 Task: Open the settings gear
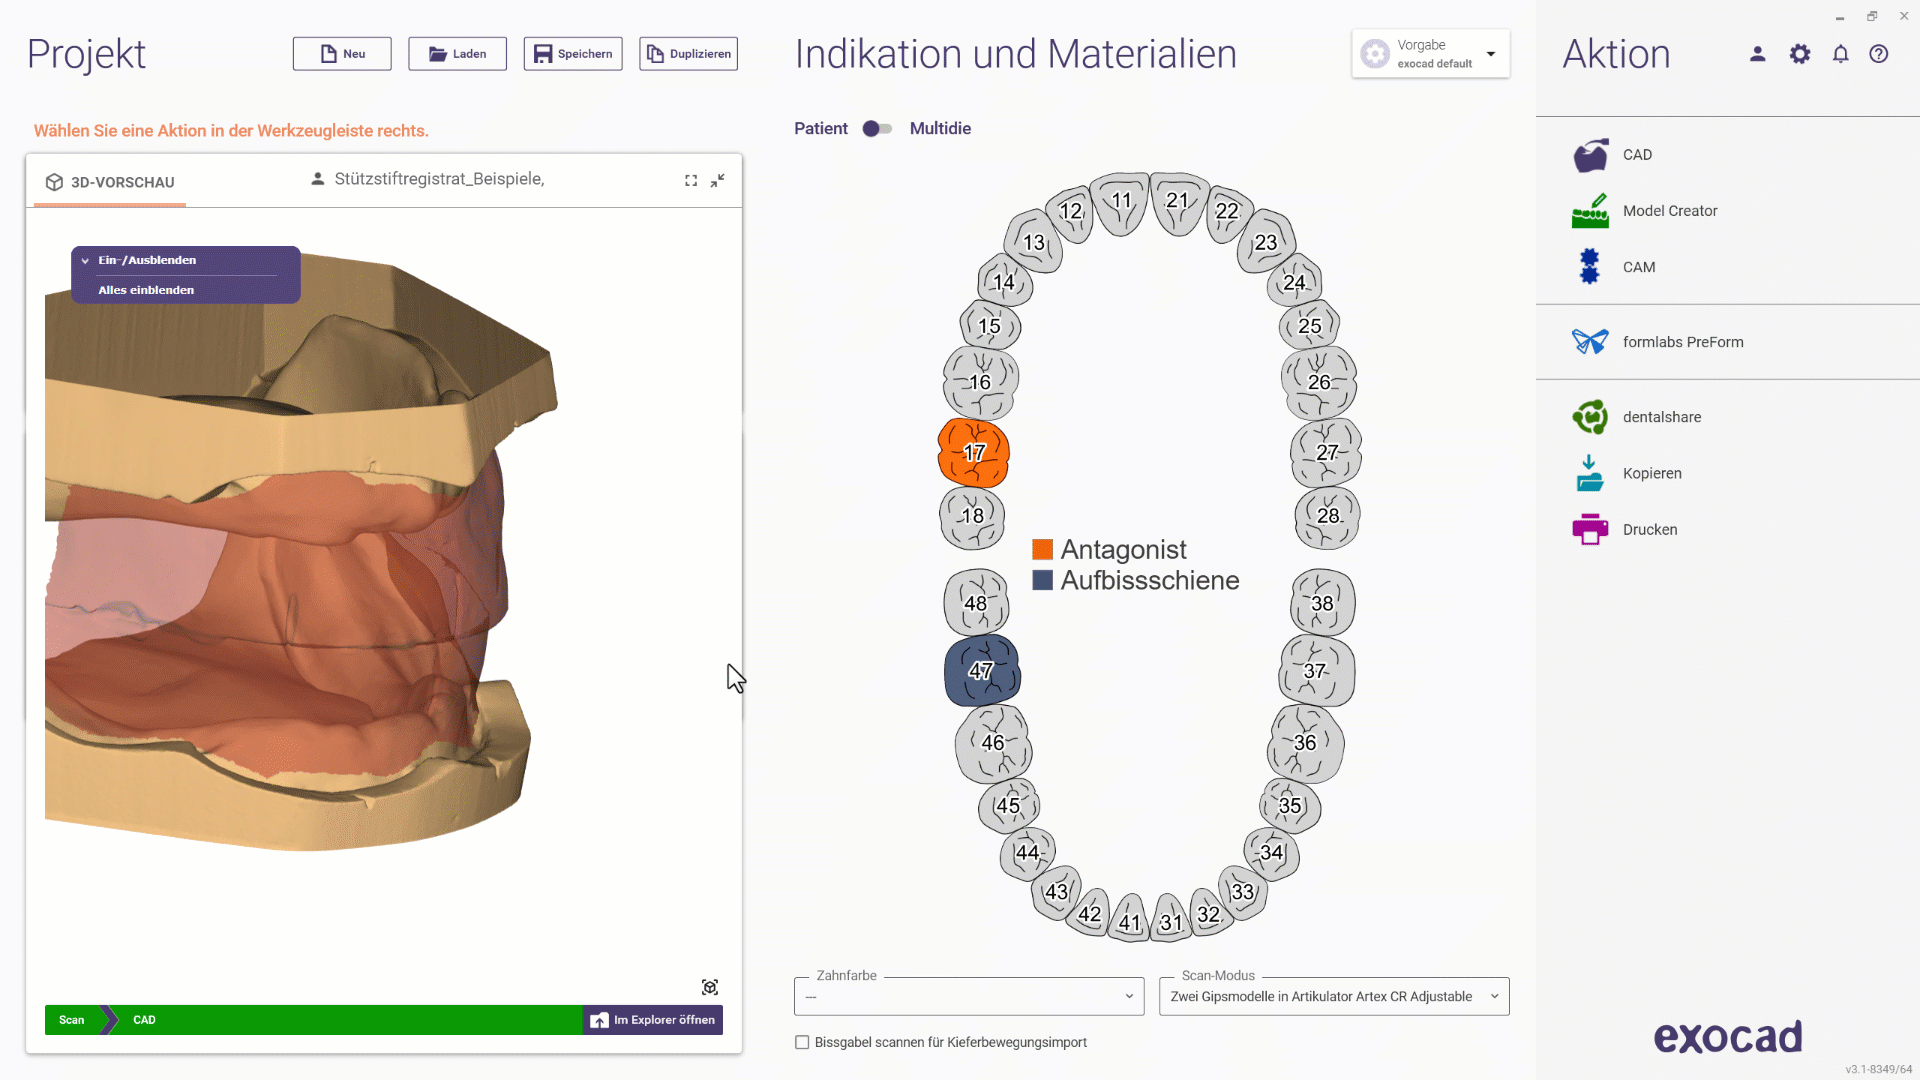pos(1800,54)
